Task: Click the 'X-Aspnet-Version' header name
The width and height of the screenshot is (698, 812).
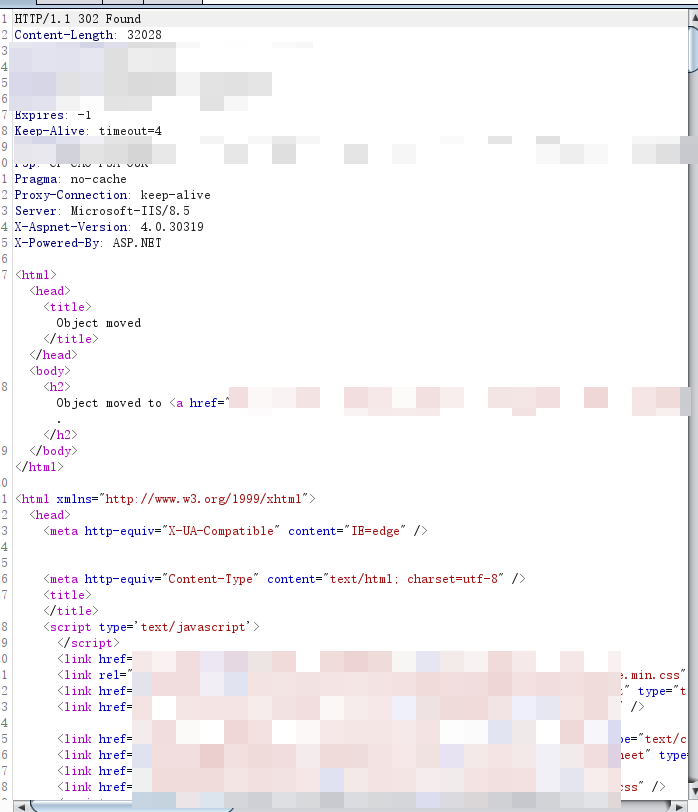Action: (71, 227)
